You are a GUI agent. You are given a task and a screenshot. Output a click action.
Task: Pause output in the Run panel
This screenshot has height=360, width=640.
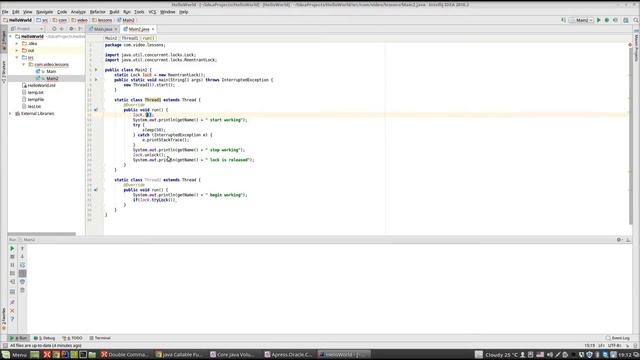click(x=12, y=265)
